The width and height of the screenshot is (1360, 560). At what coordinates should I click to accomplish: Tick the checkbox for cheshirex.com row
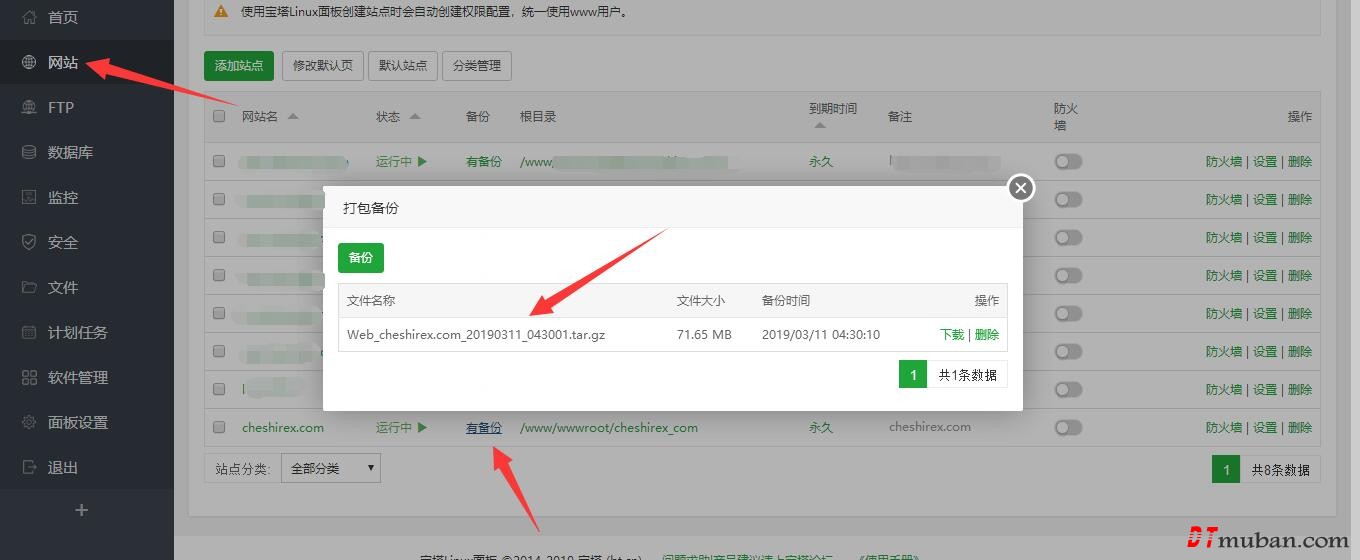click(219, 427)
